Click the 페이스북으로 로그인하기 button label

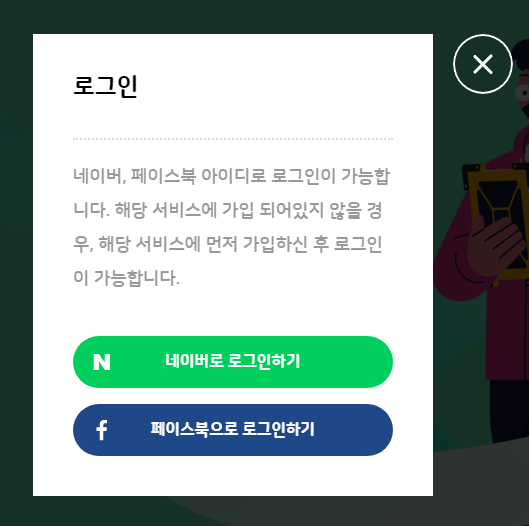click(232, 429)
